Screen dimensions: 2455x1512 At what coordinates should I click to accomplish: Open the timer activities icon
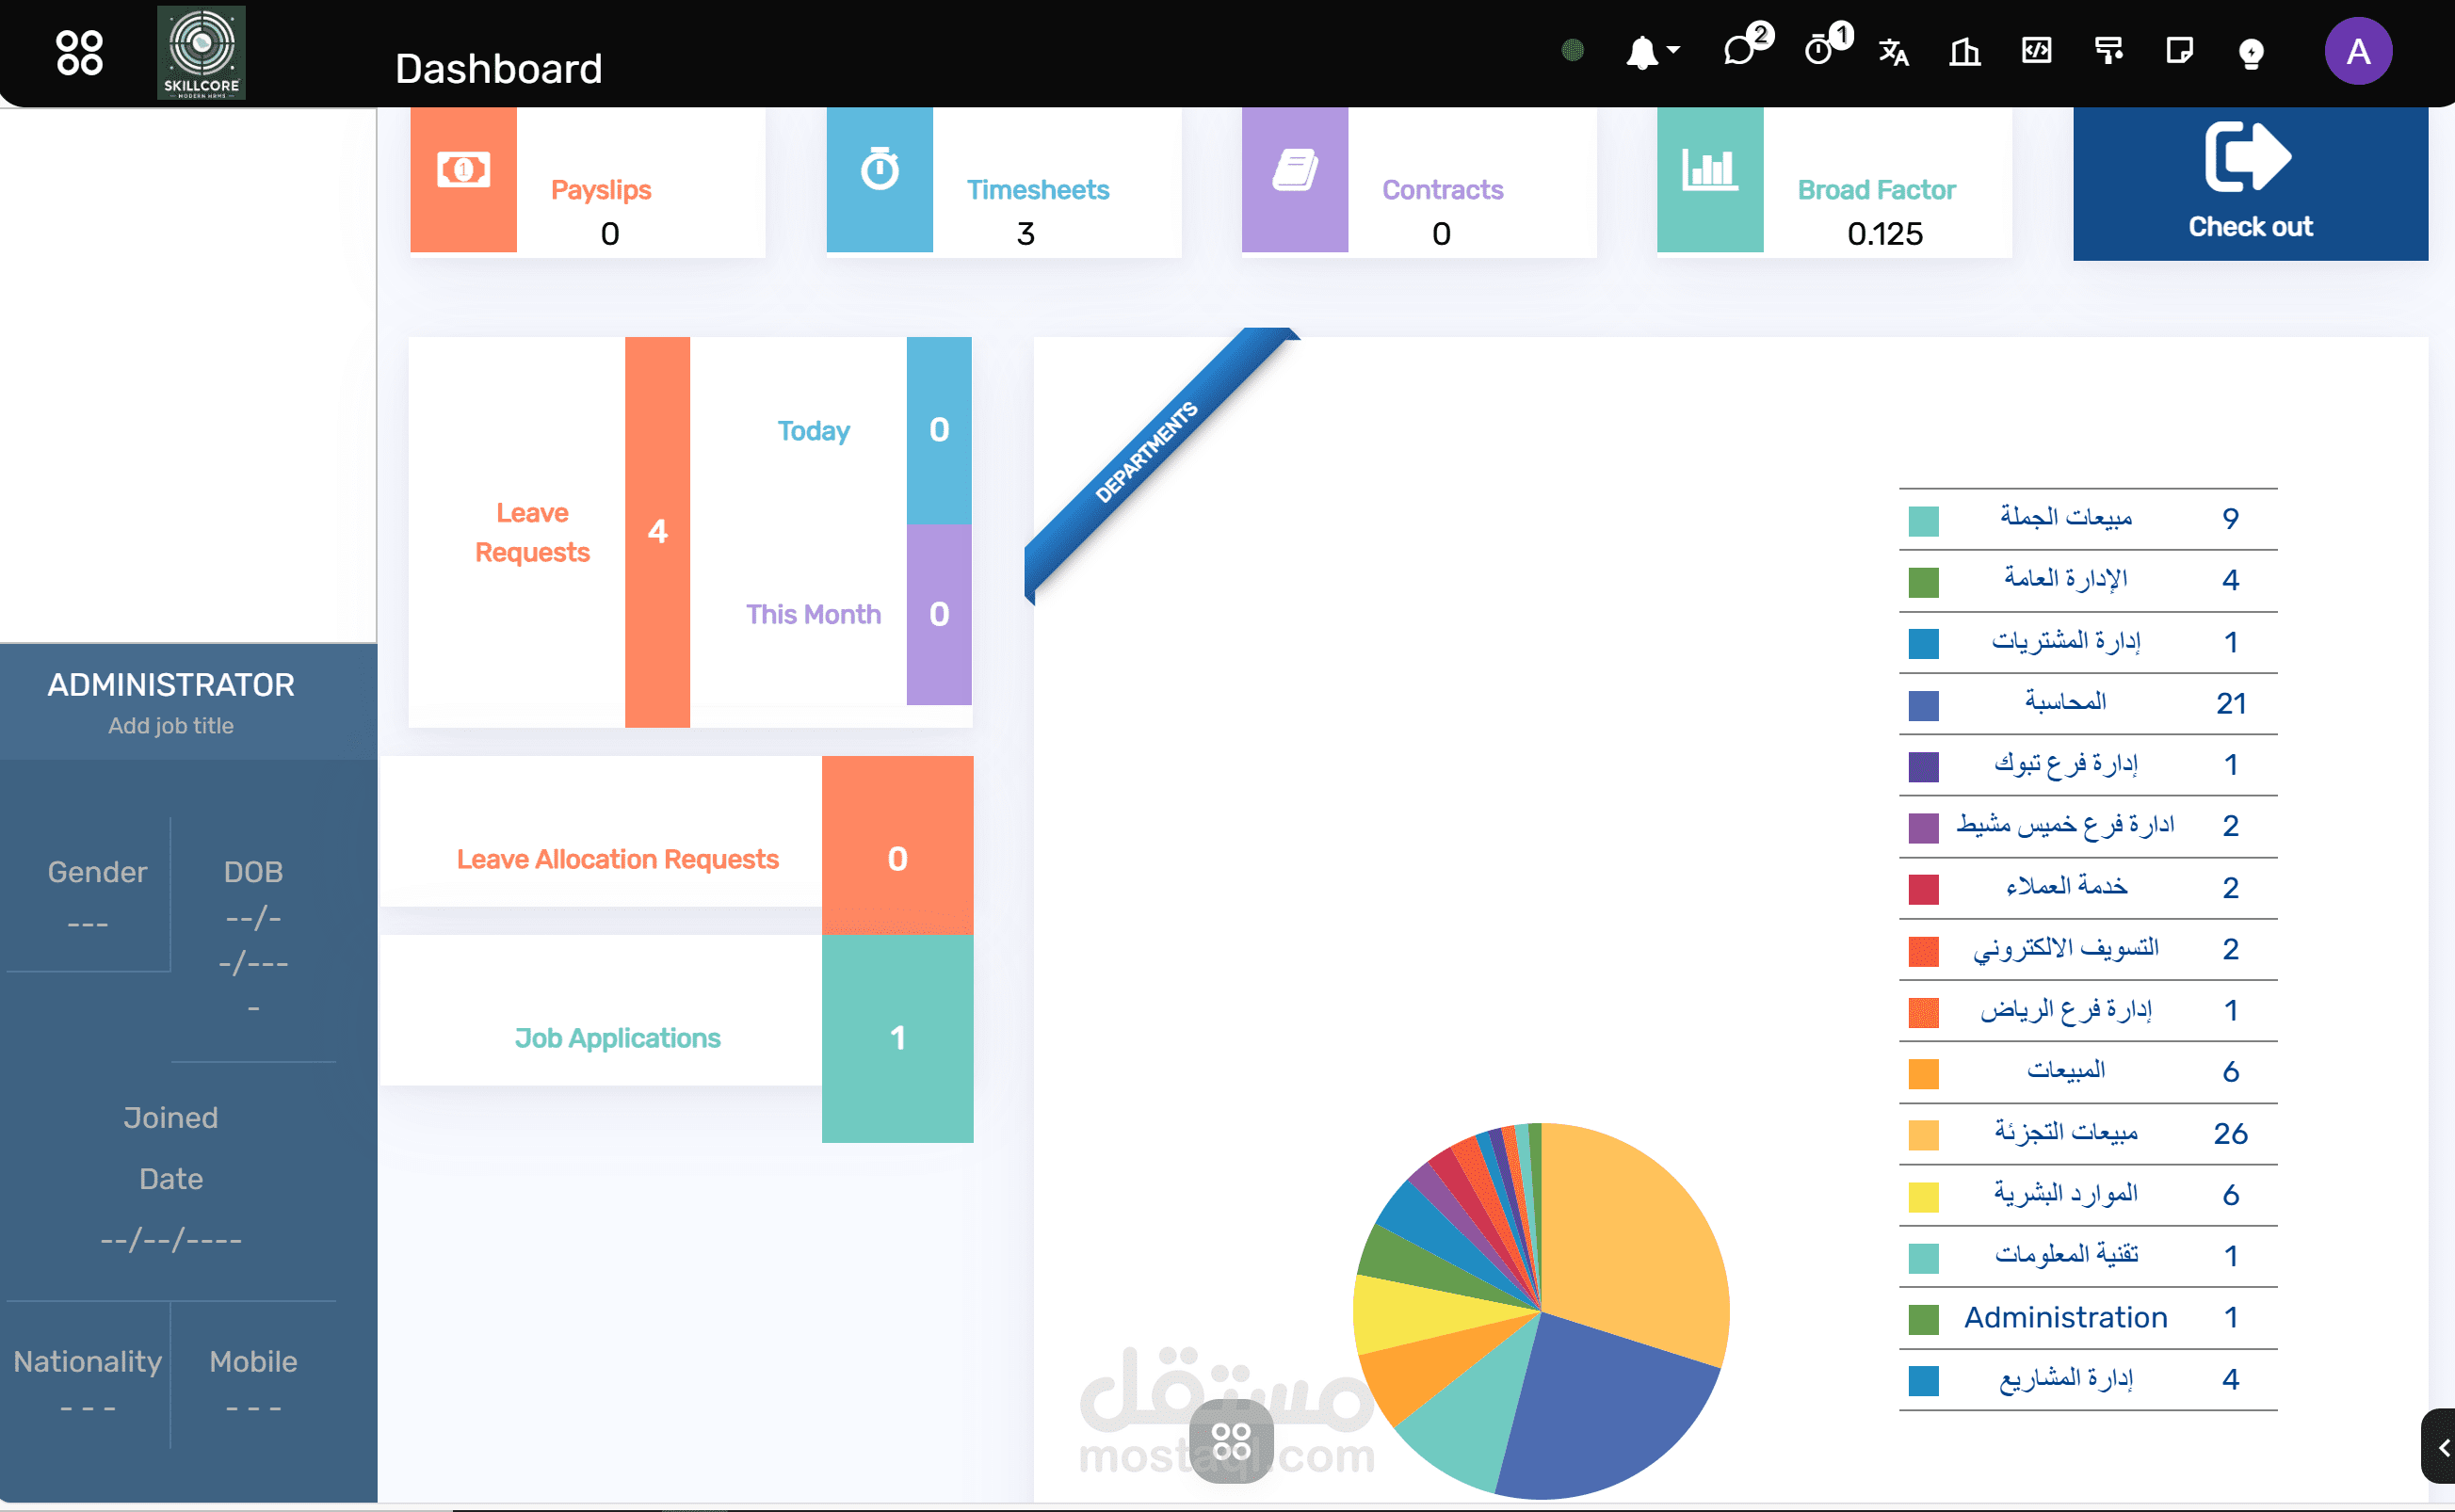point(1826,47)
